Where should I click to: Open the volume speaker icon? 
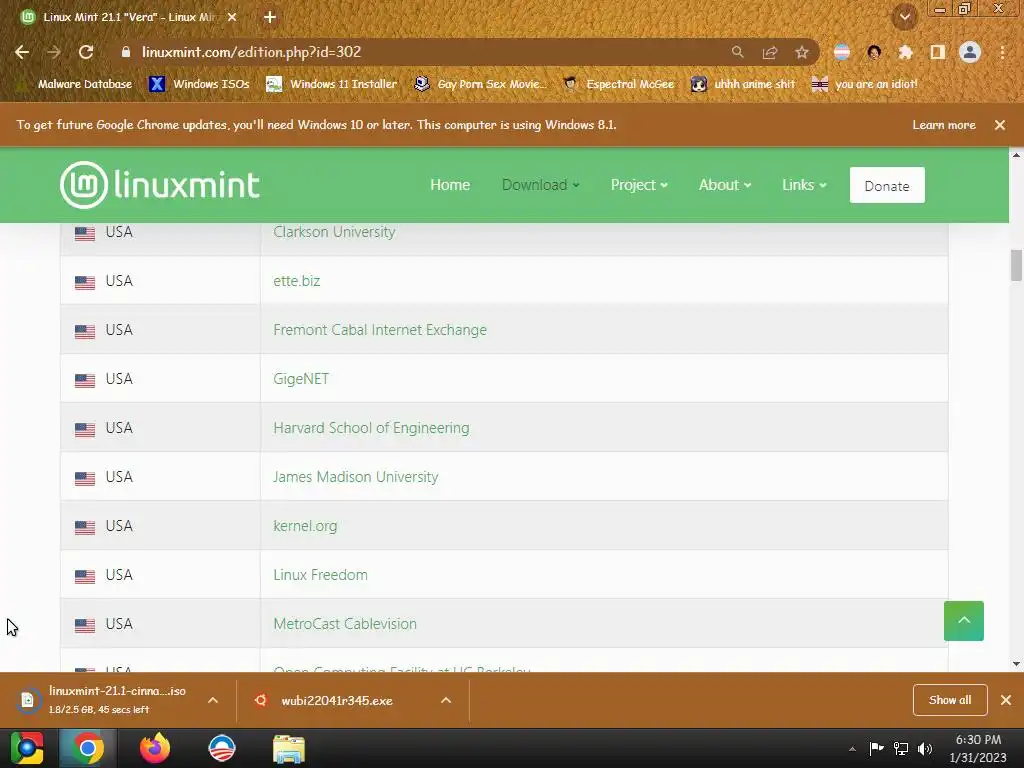point(925,748)
